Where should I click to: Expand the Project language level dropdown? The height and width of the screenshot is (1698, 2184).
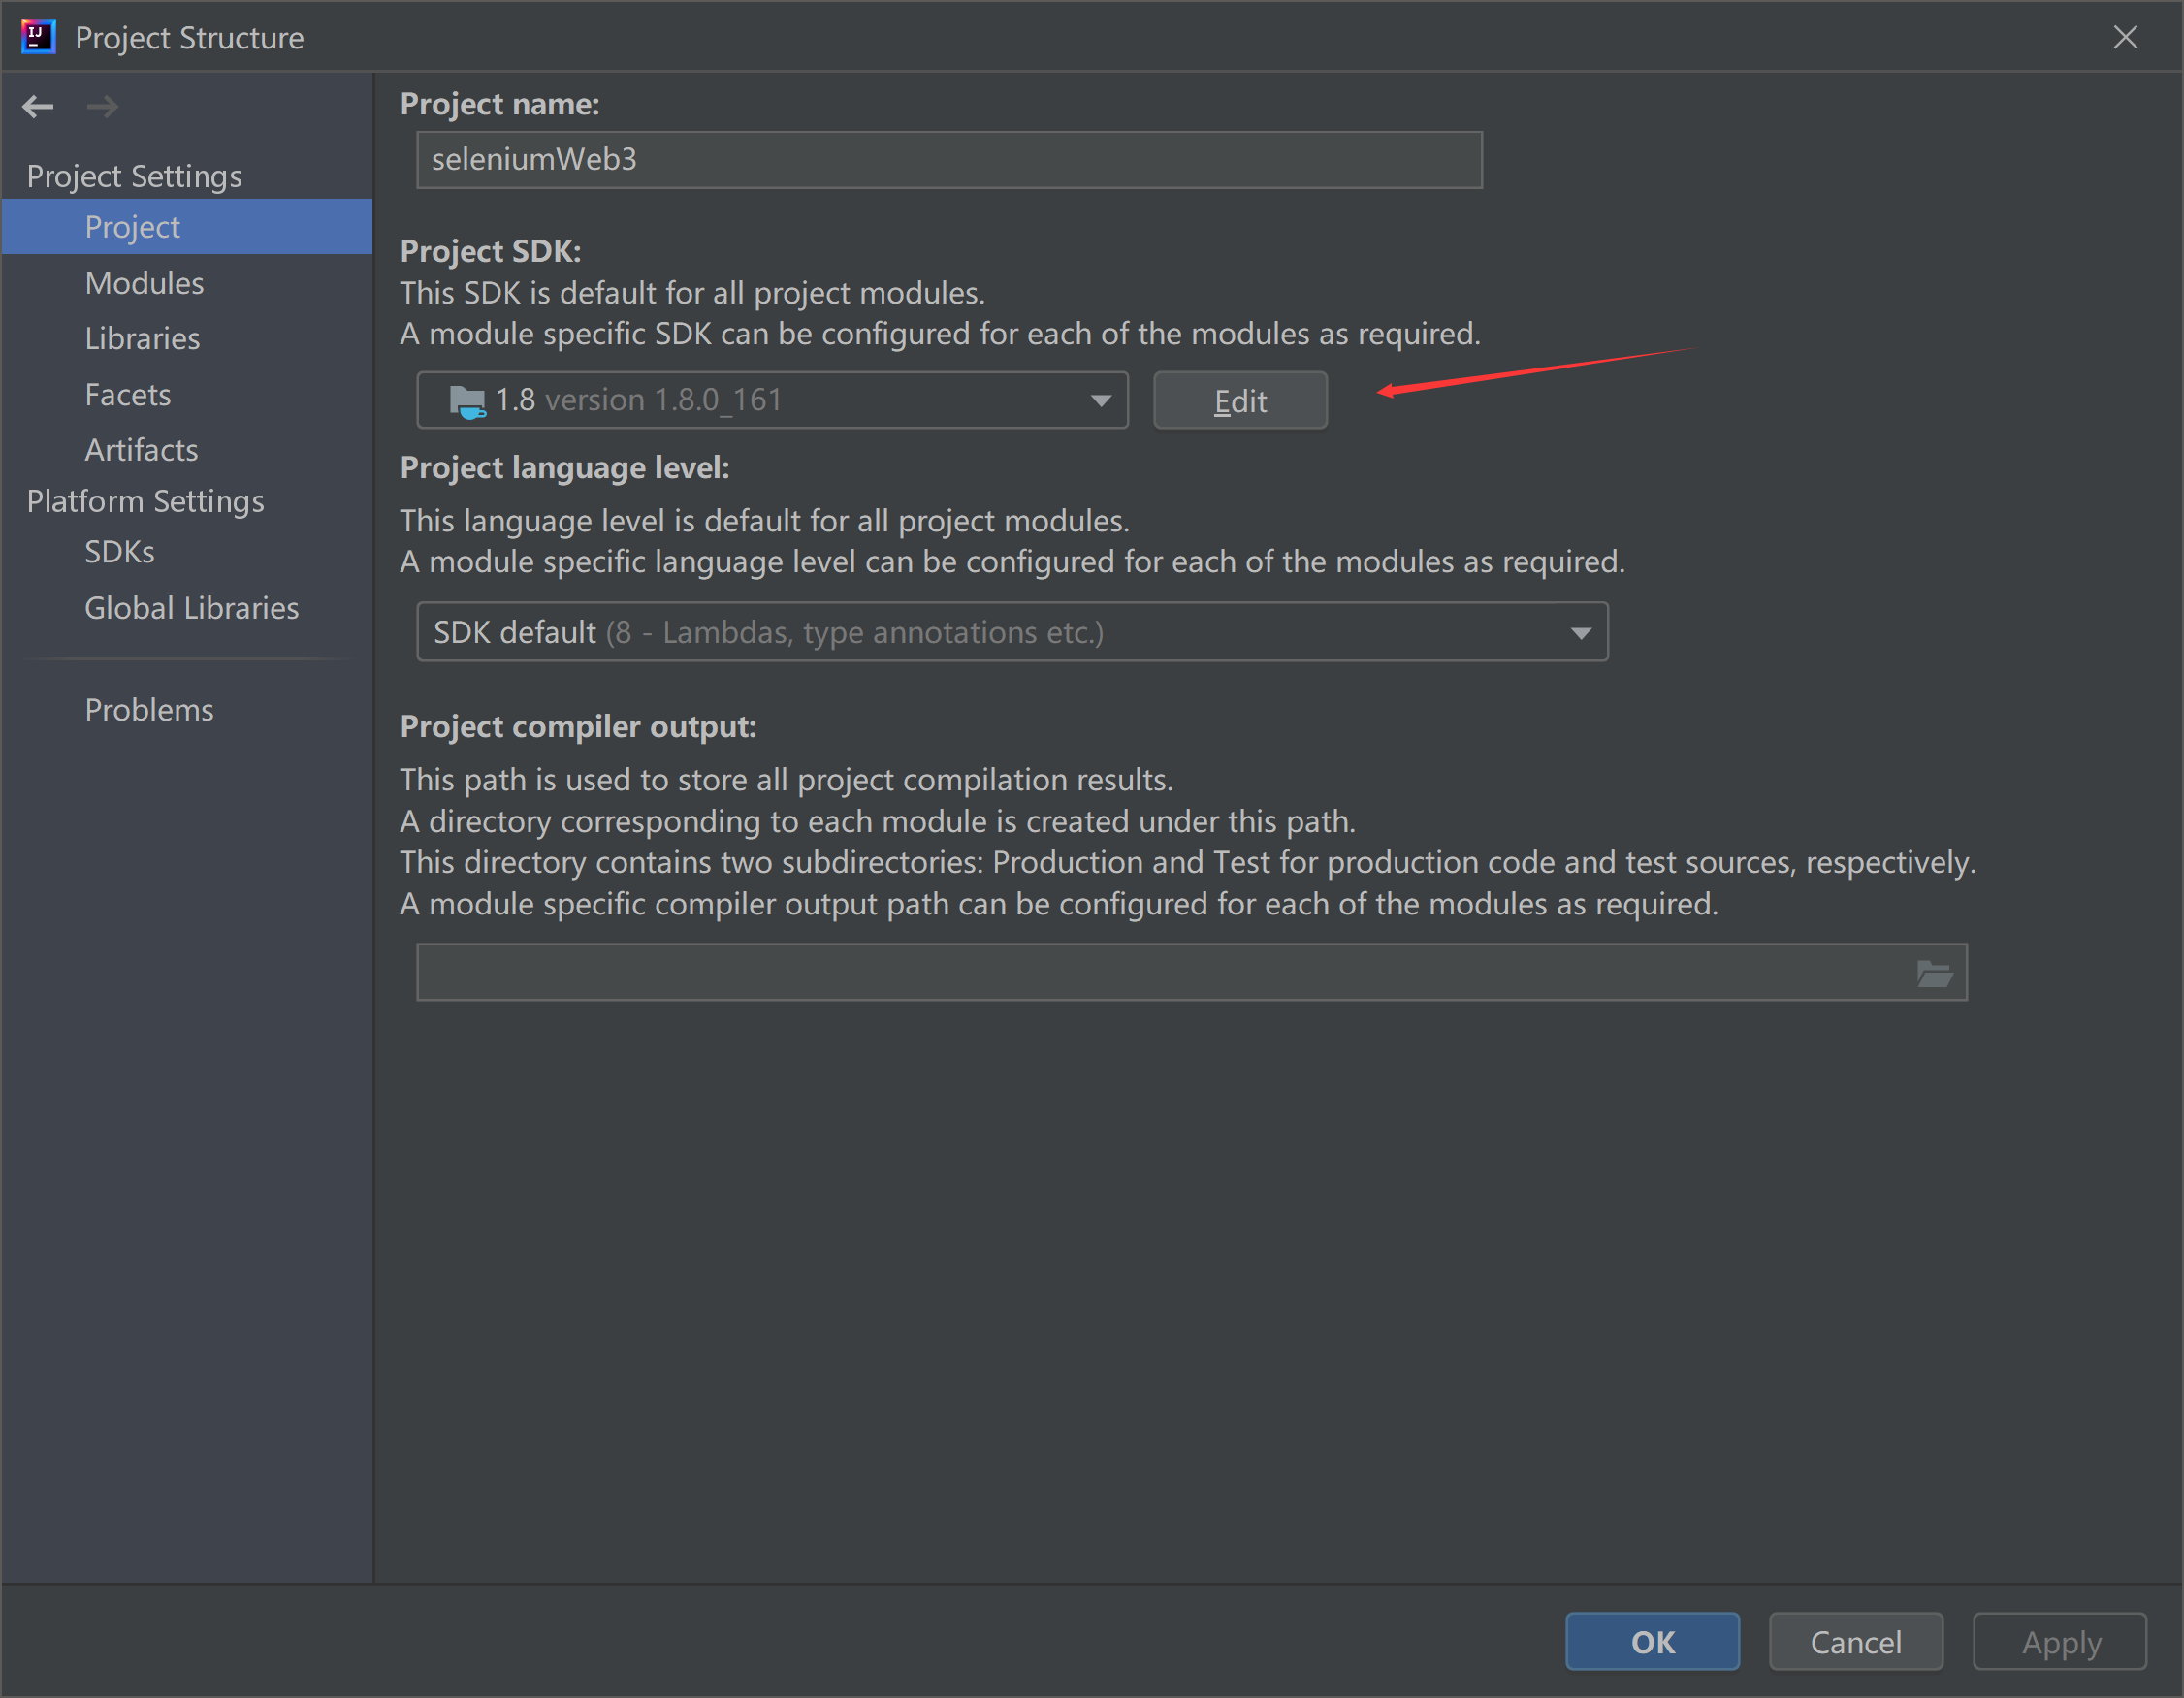tap(1580, 633)
